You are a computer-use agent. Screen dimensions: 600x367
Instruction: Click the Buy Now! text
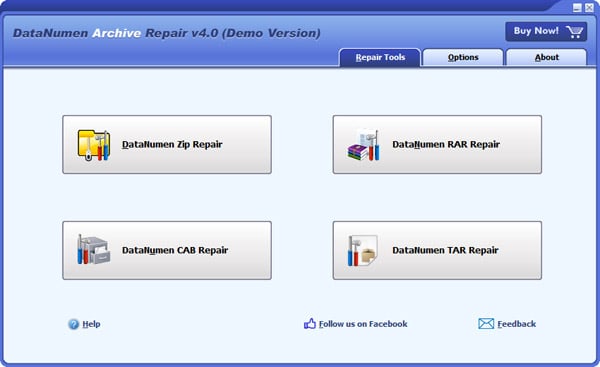(536, 31)
